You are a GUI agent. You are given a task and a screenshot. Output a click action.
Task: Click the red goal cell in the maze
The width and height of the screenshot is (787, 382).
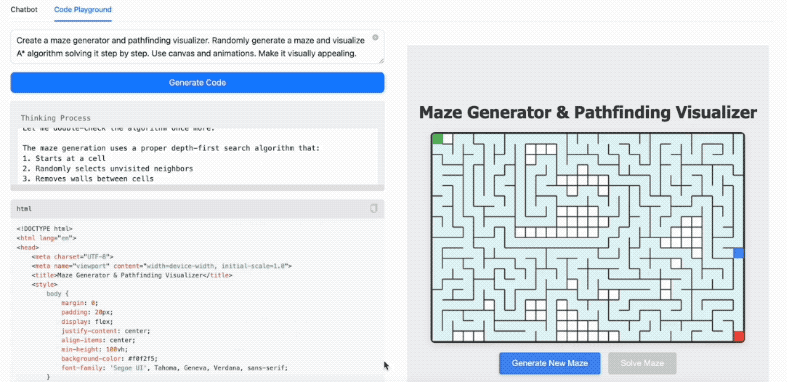pos(738,336)
